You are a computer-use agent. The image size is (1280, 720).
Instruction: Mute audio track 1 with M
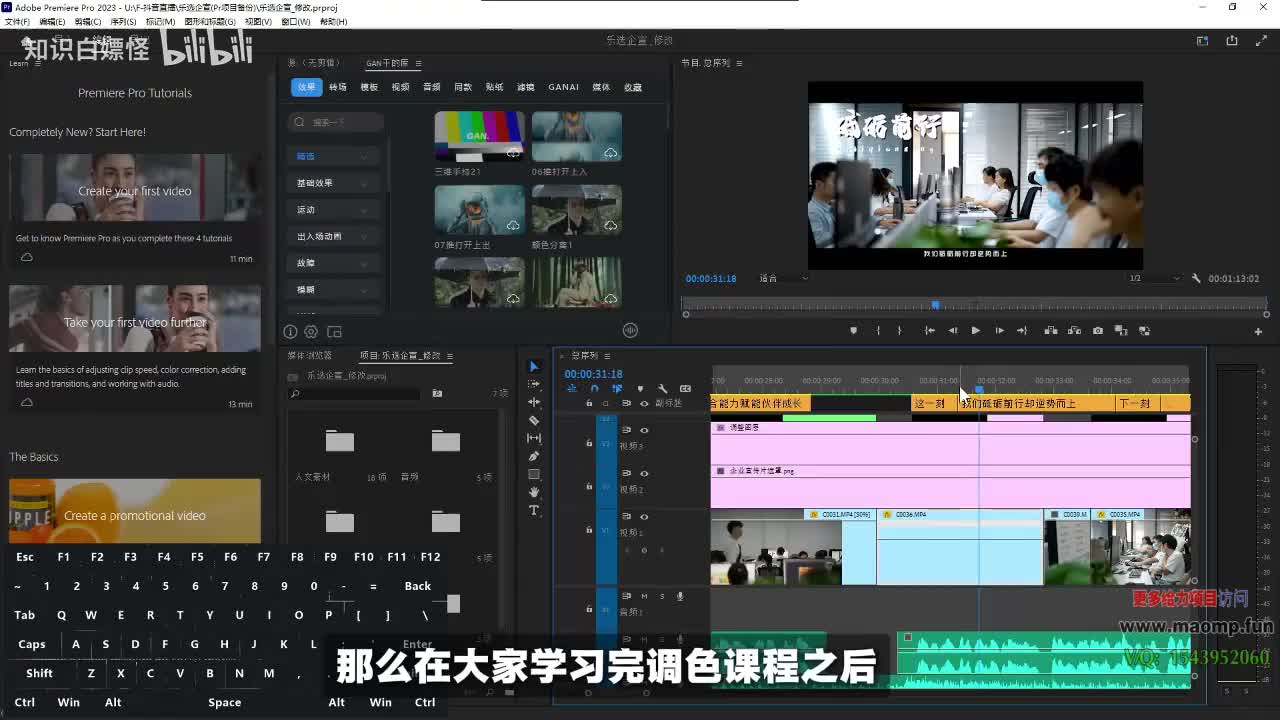click(644, 596)
